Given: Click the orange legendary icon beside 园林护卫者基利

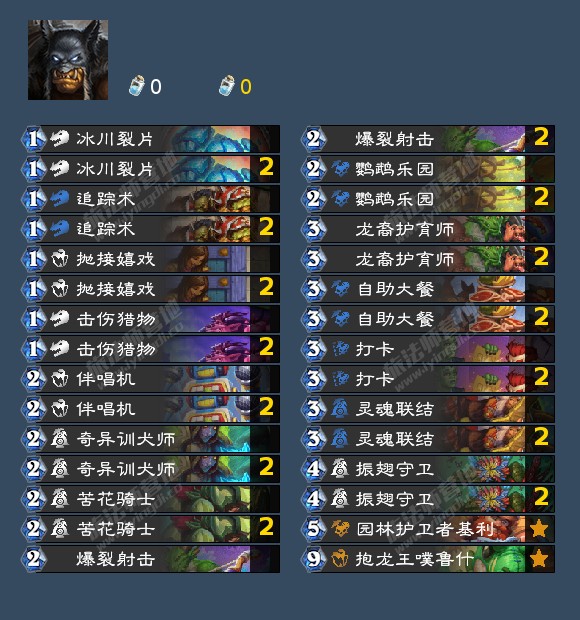Looking at the screenshot, I should 340,529.
